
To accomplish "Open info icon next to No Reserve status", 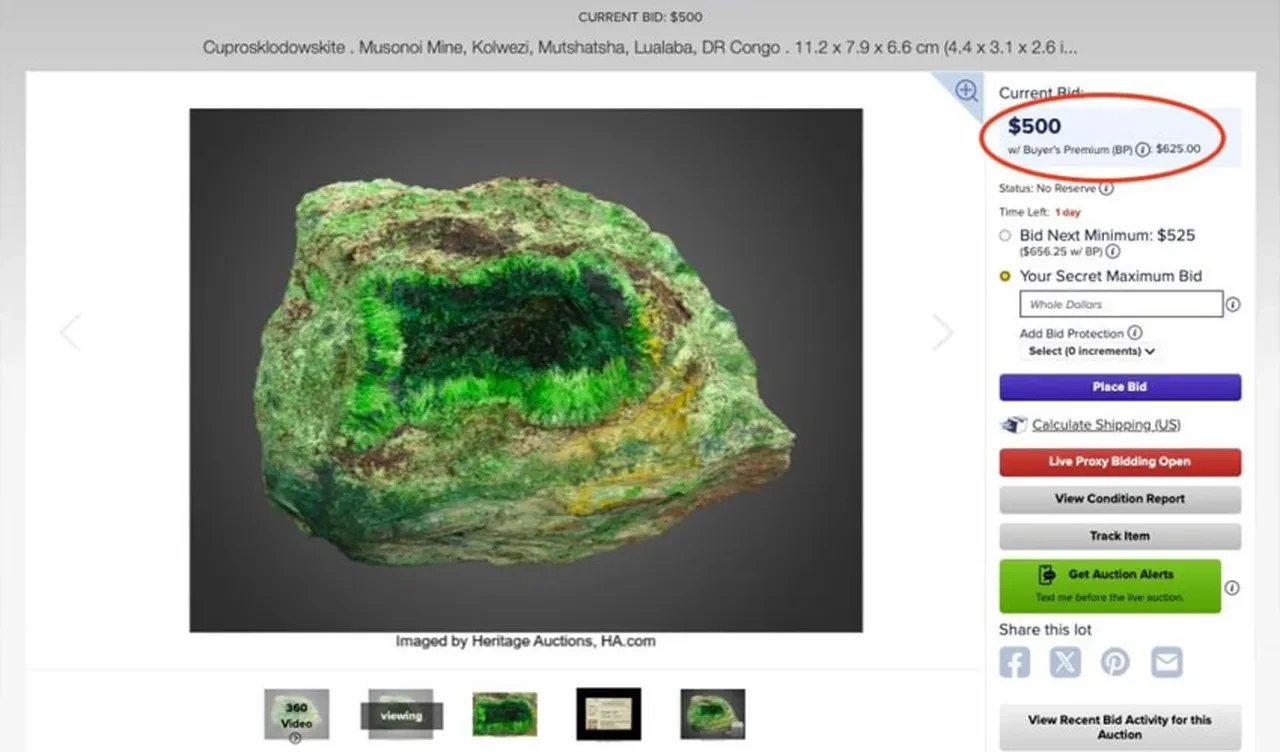I will click(1106, 188).
